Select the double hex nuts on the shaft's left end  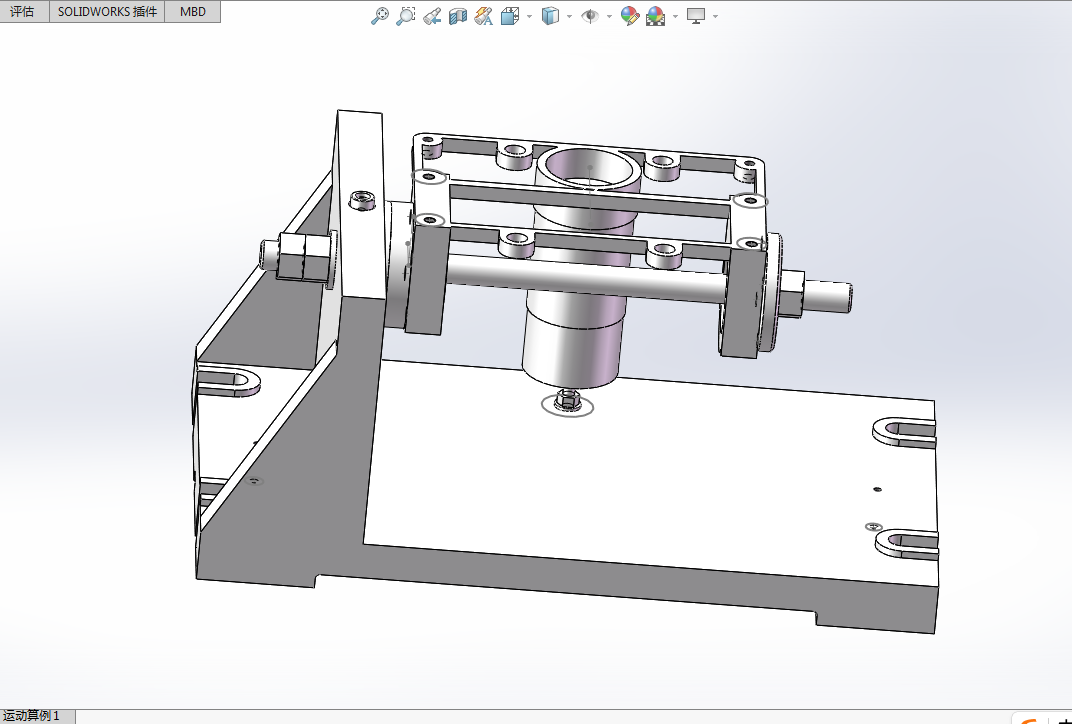pyautogui.click(x=303, y=256)
